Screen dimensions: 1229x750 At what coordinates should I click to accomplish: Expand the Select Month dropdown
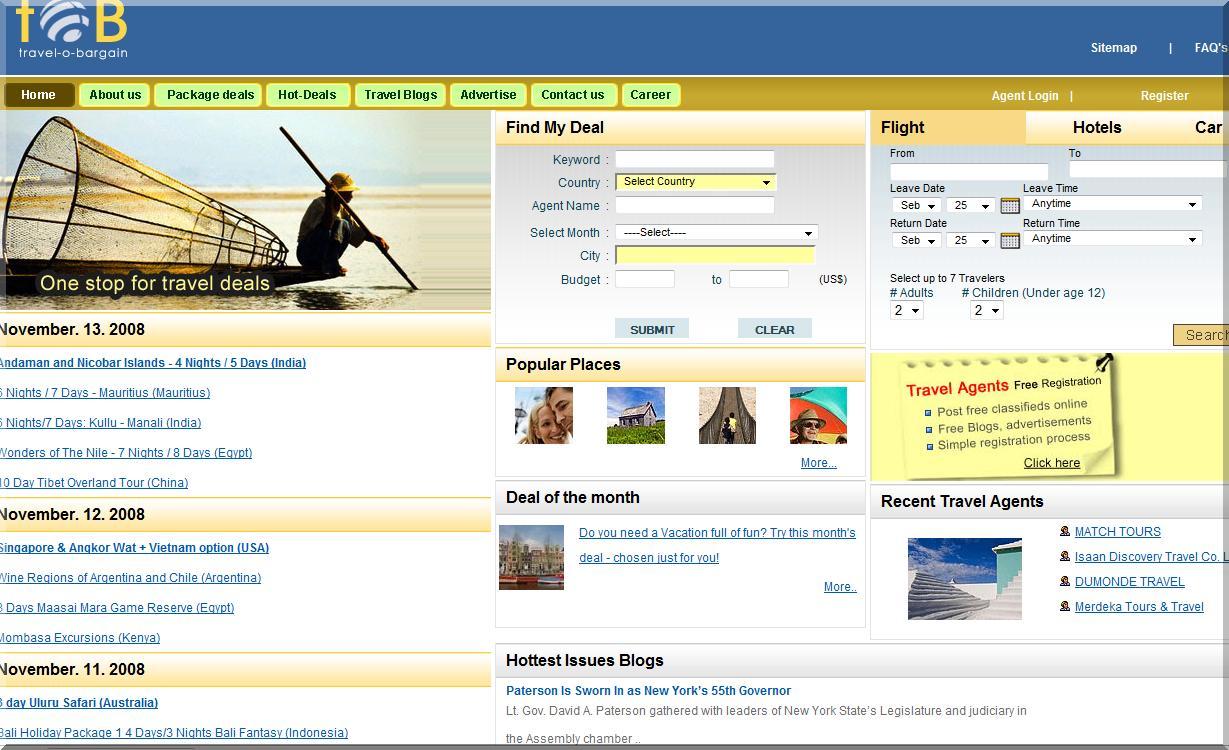tap(716, 233)
